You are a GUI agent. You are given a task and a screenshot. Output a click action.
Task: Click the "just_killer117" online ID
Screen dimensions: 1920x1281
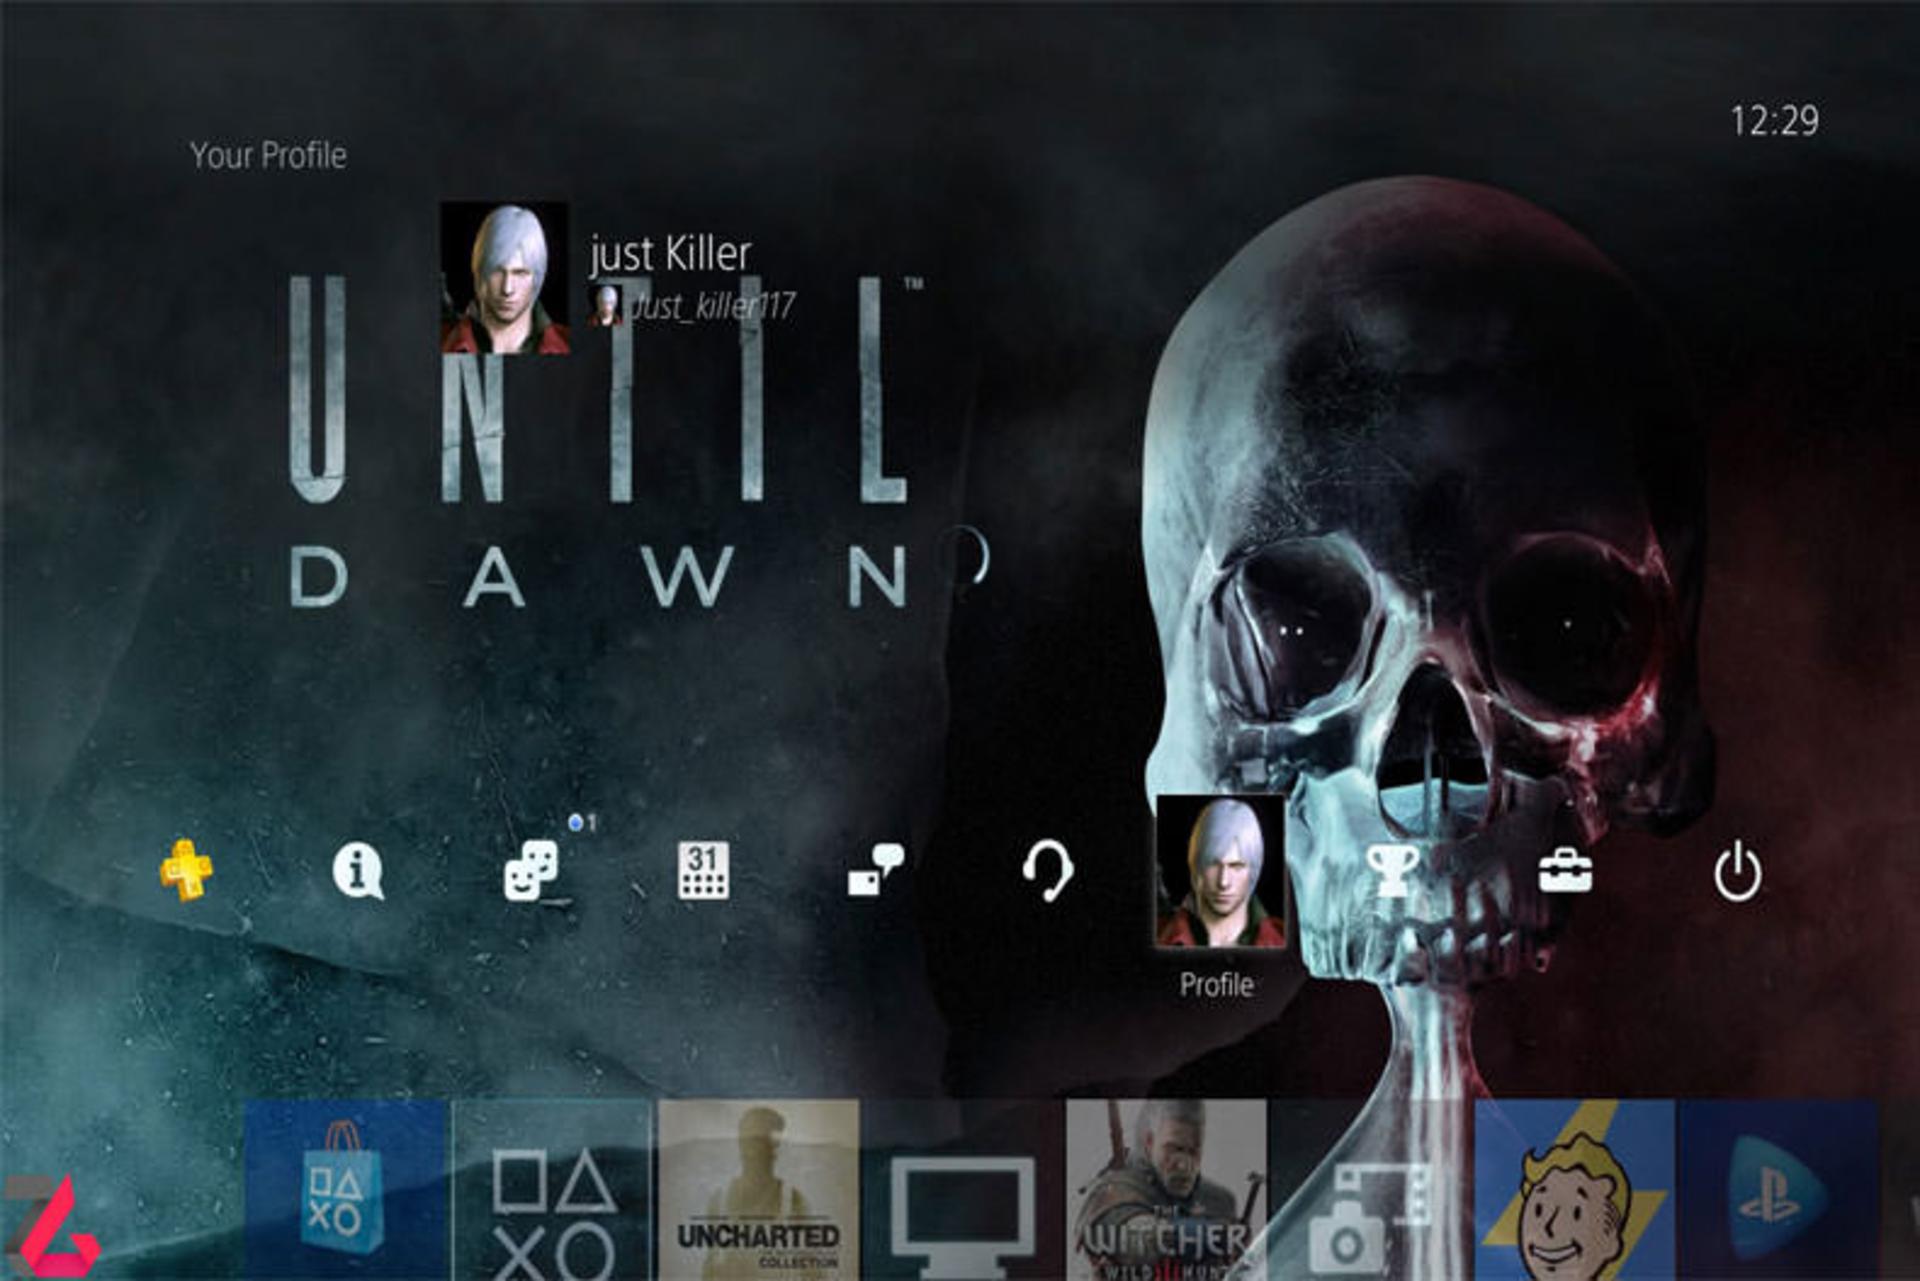[x=714, y=305]
